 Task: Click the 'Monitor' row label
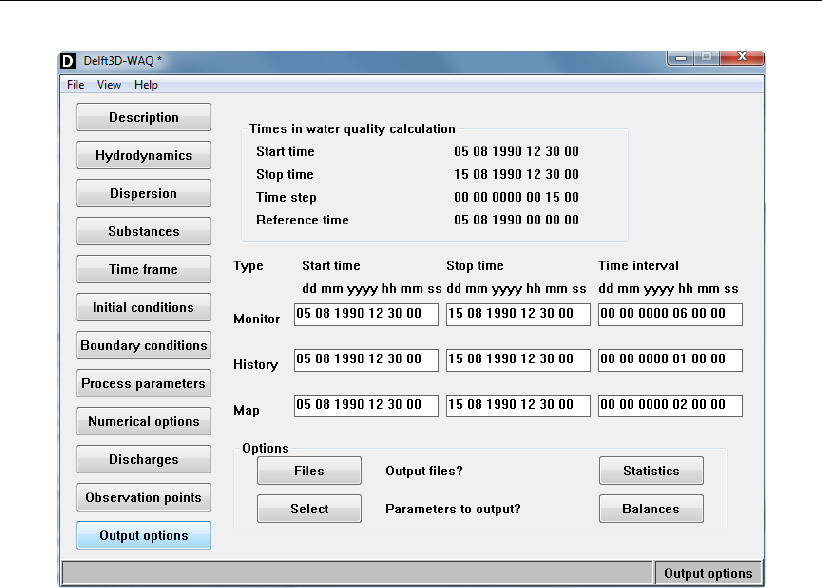click(257, 319)
